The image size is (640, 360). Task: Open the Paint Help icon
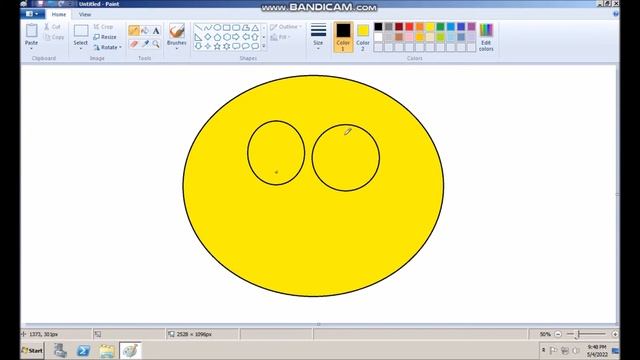[x=616, y=14]
